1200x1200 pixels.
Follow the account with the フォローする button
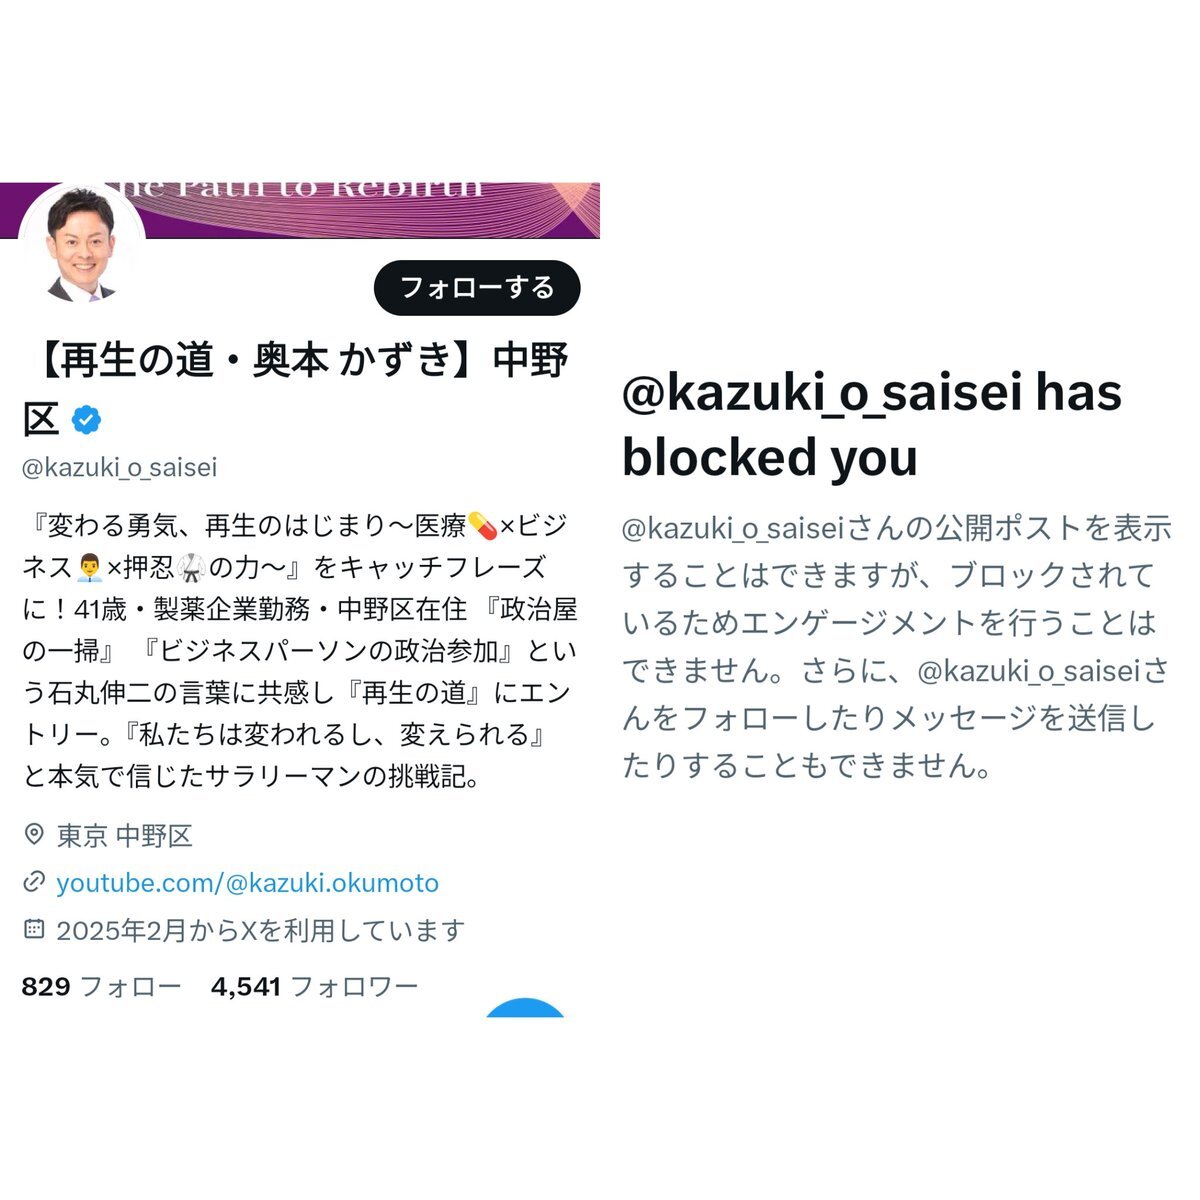pos(477,288)
